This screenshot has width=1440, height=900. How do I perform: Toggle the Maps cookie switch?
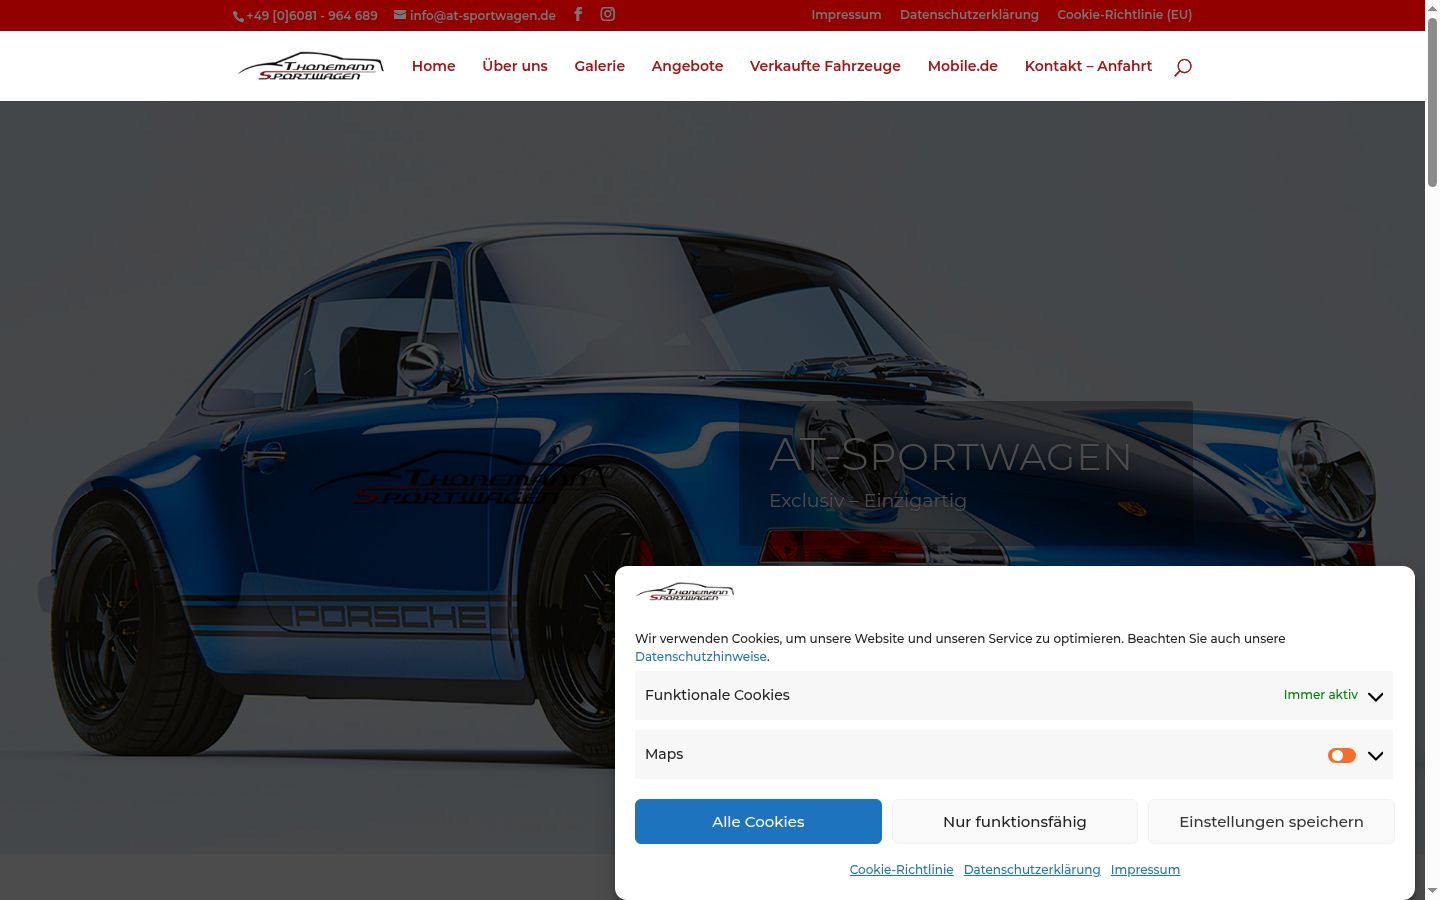coord(1342,755)
